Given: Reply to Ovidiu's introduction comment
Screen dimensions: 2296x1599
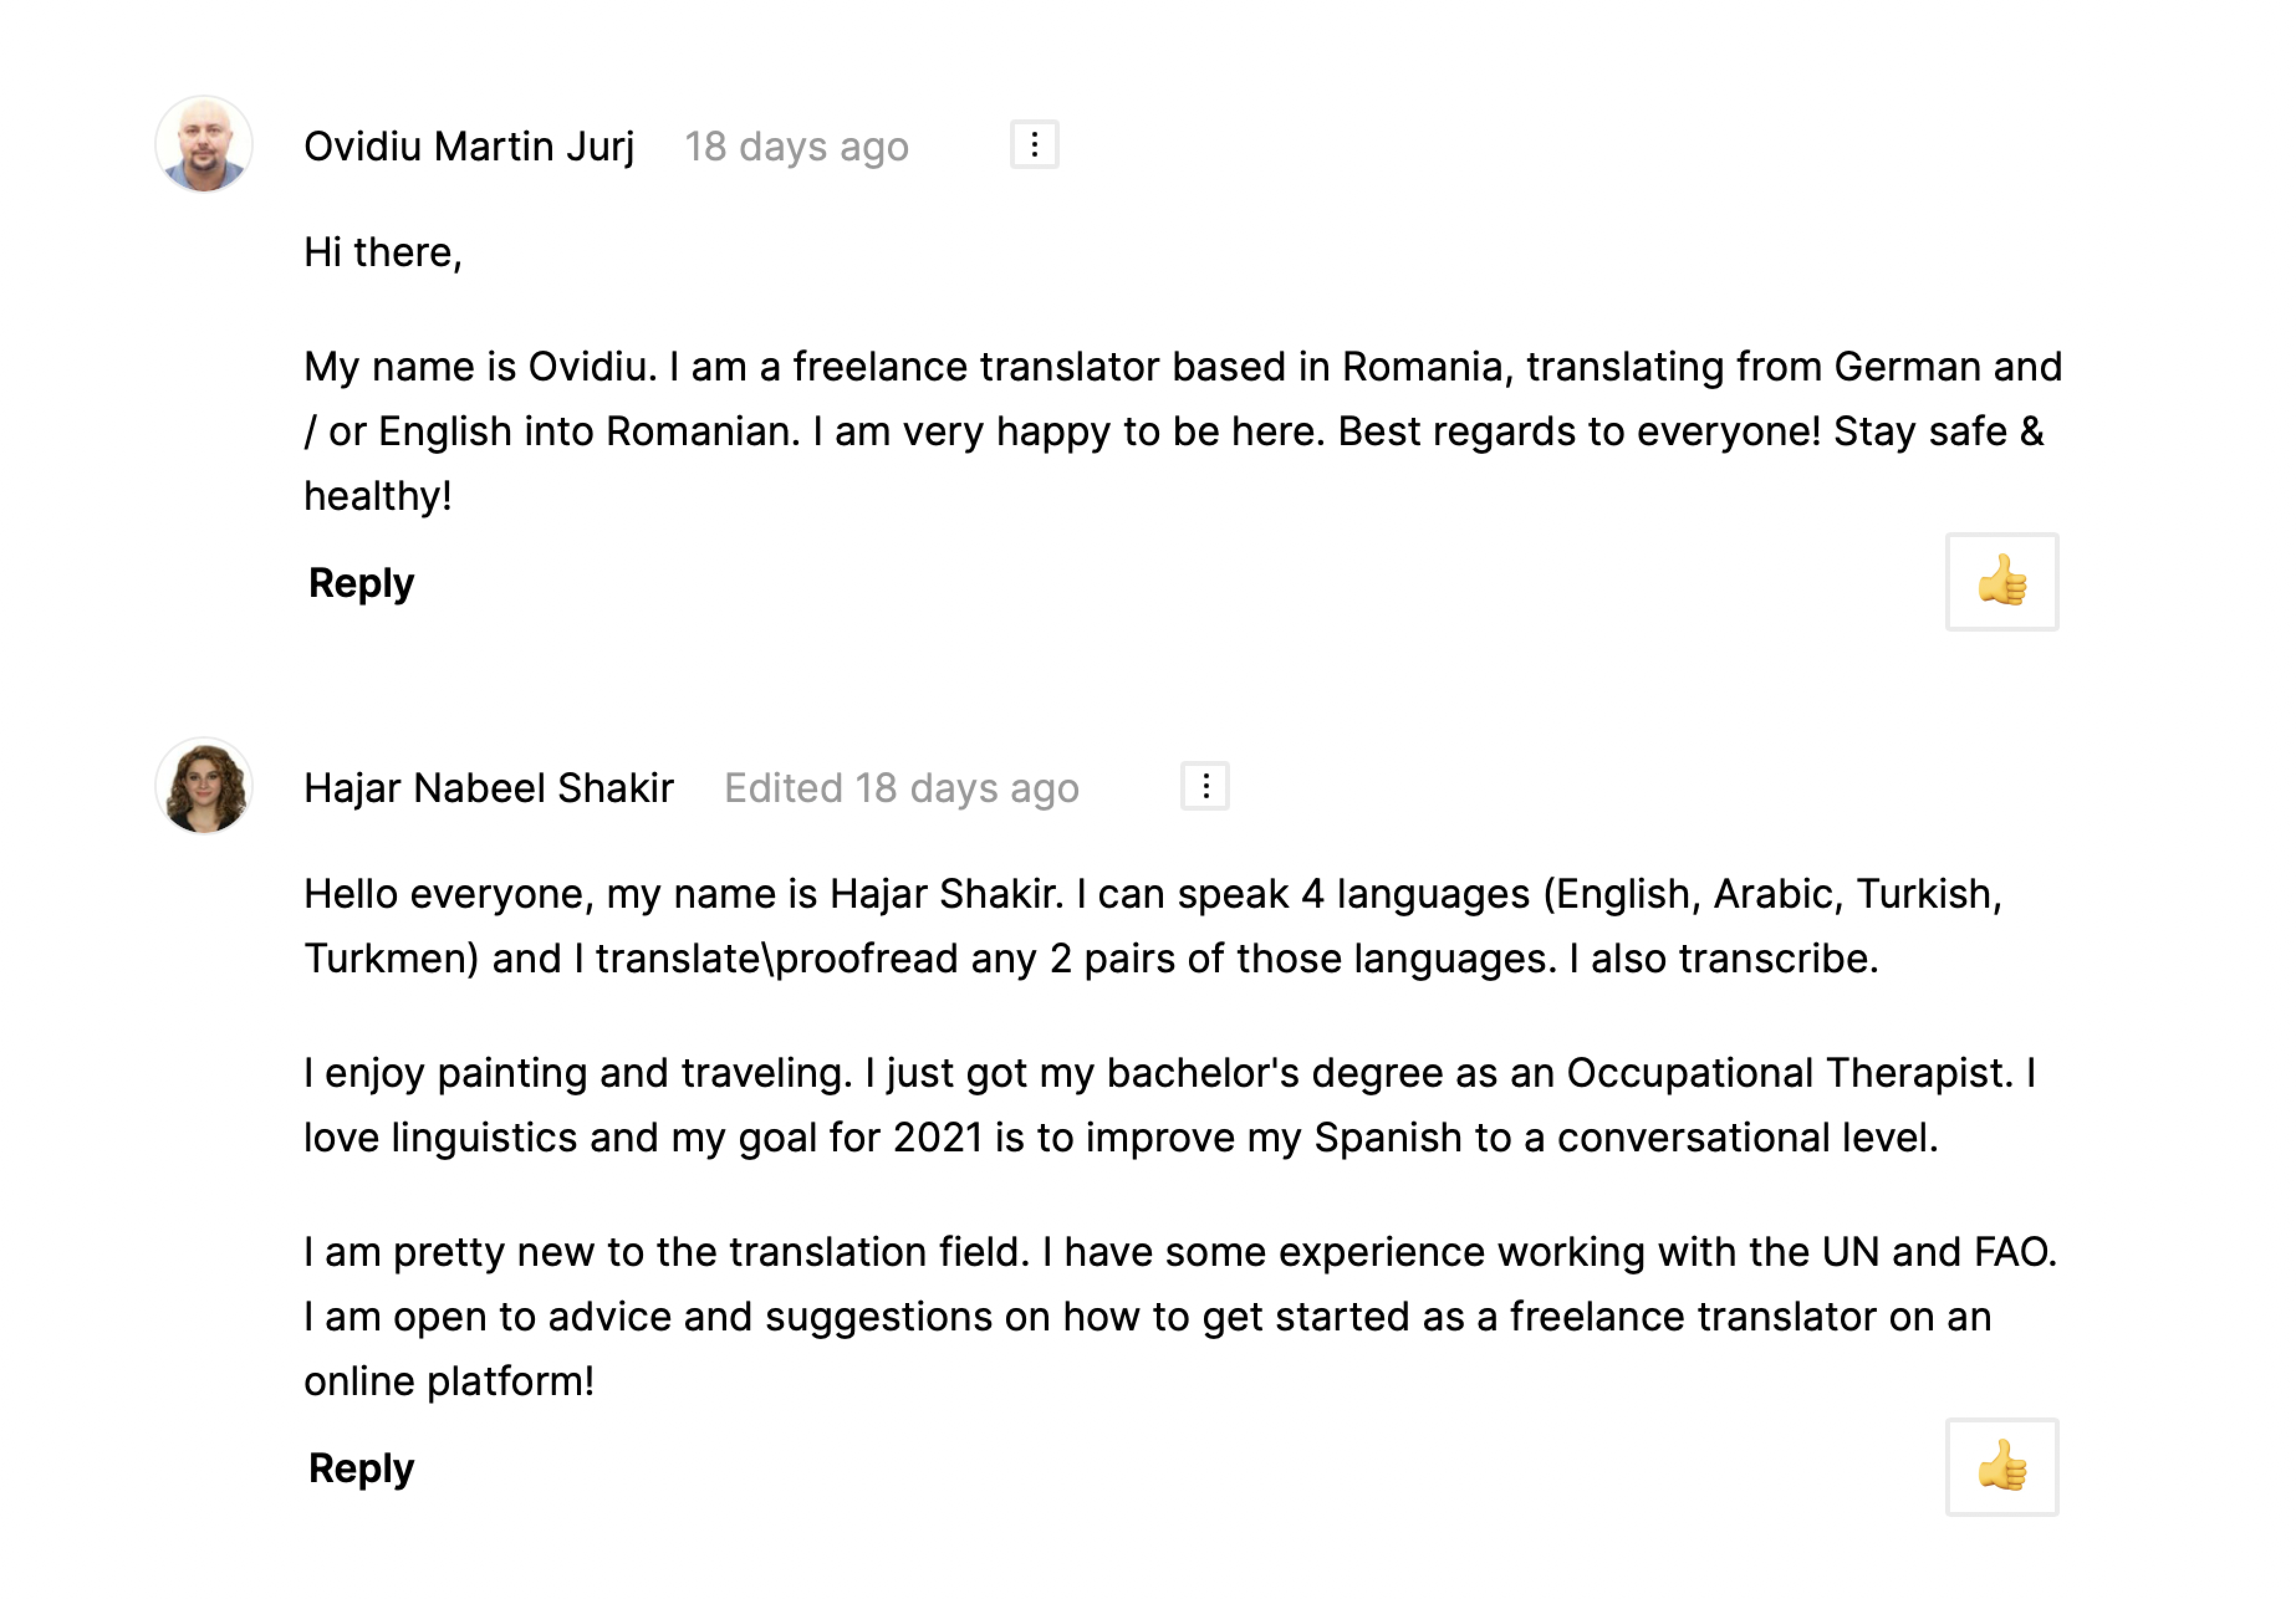Looking at the screenshot, I should (361, 583).
